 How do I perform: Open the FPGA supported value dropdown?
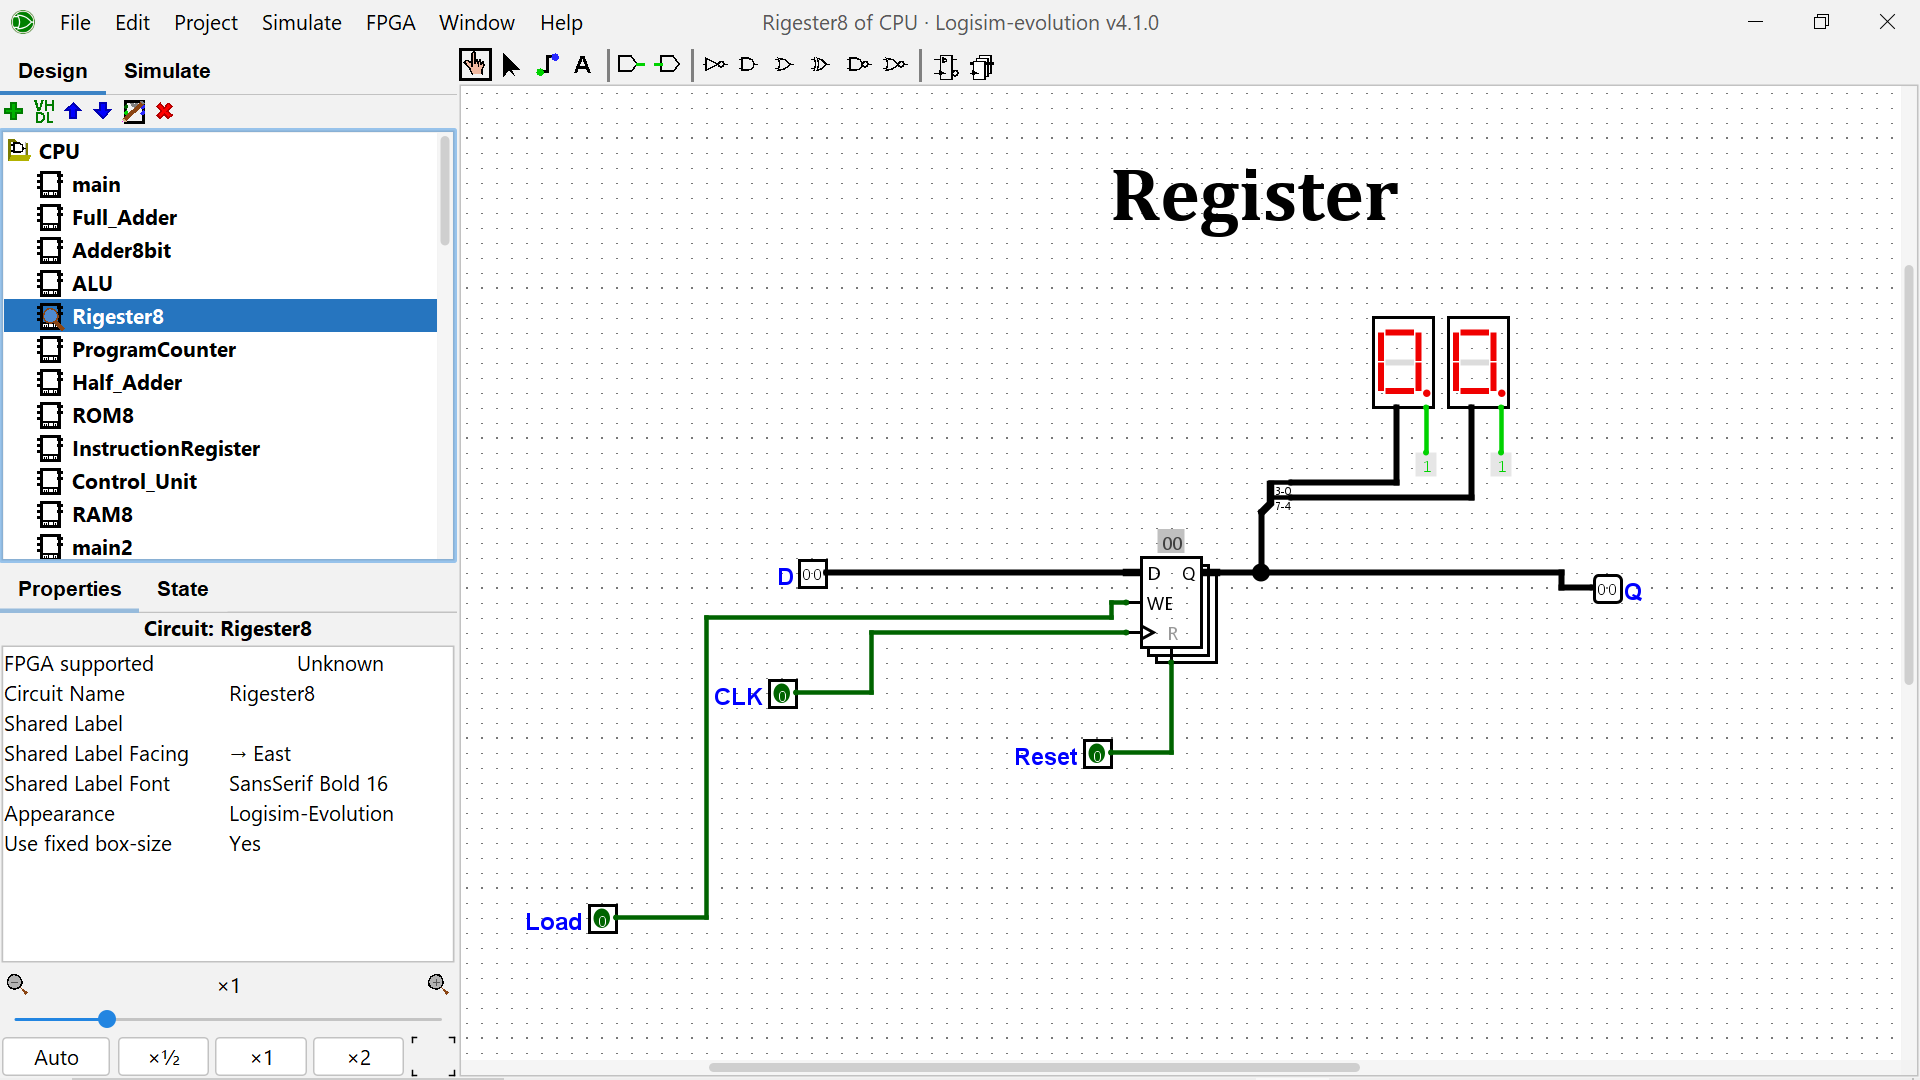click(x=340, y=664)
